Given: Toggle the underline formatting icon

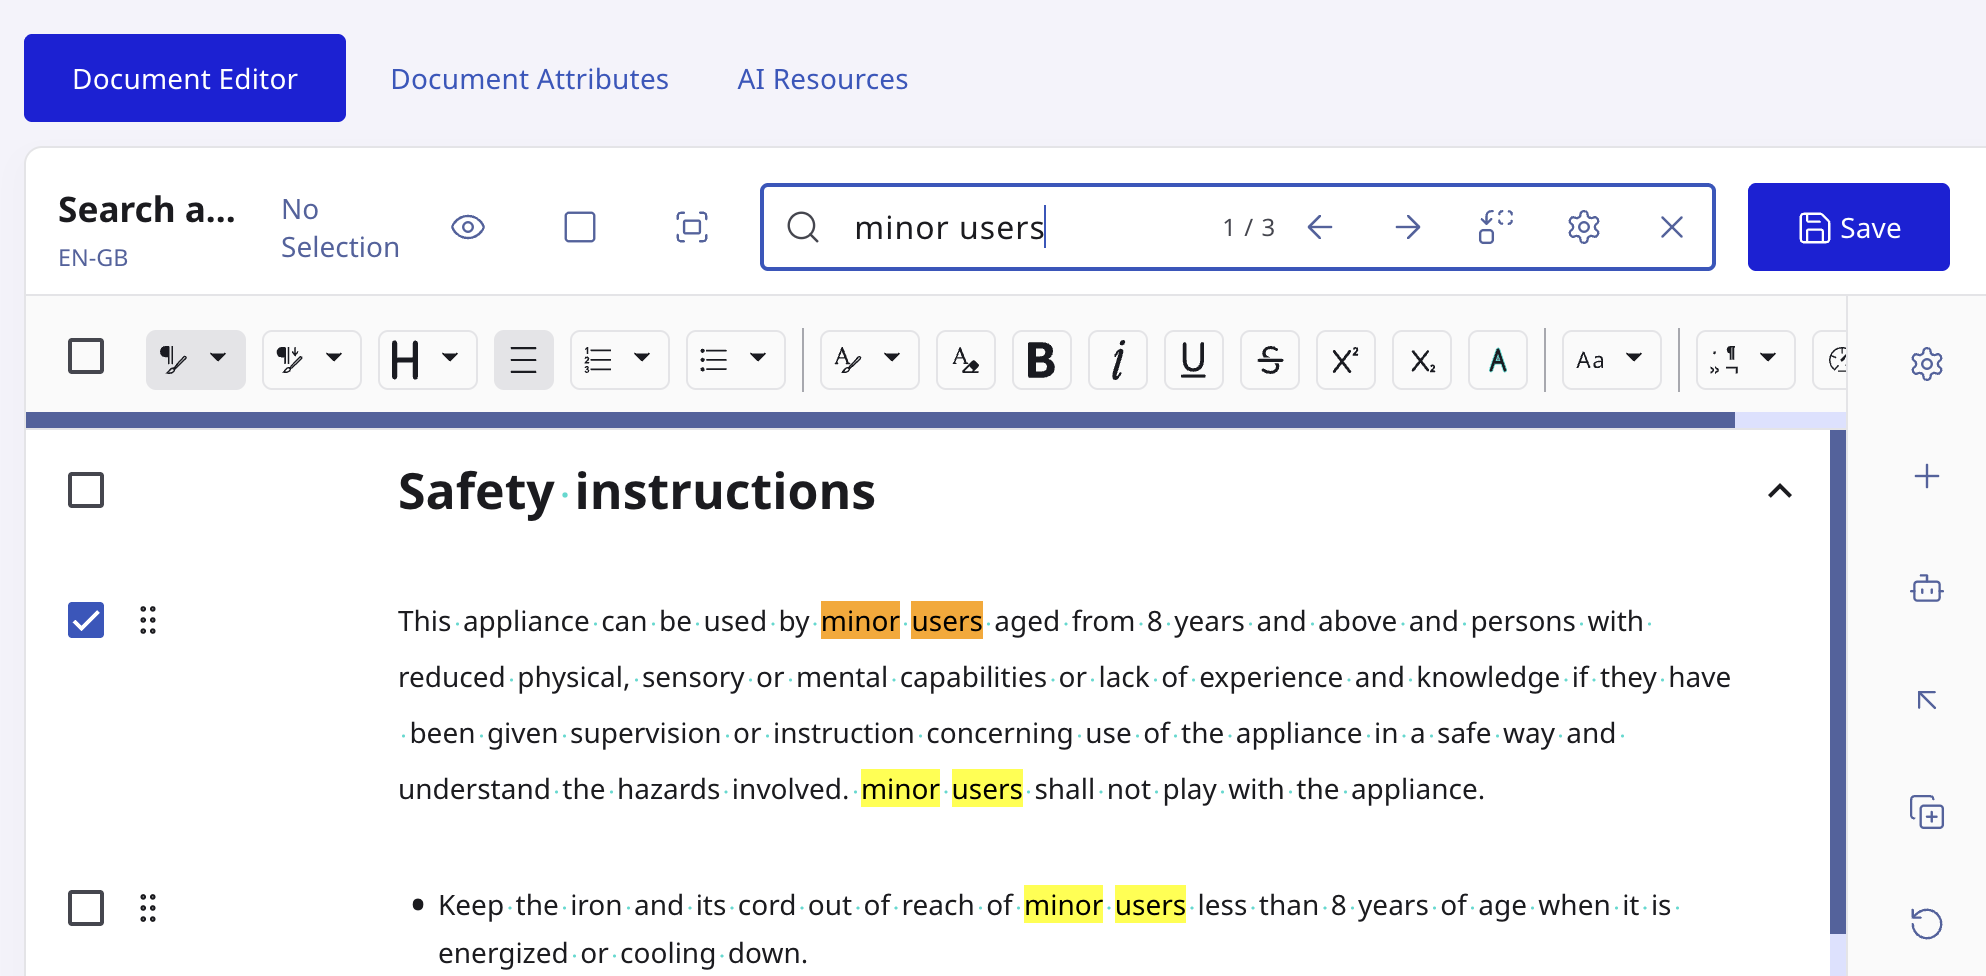Looking at the screenshot, I should (1193, 360).
